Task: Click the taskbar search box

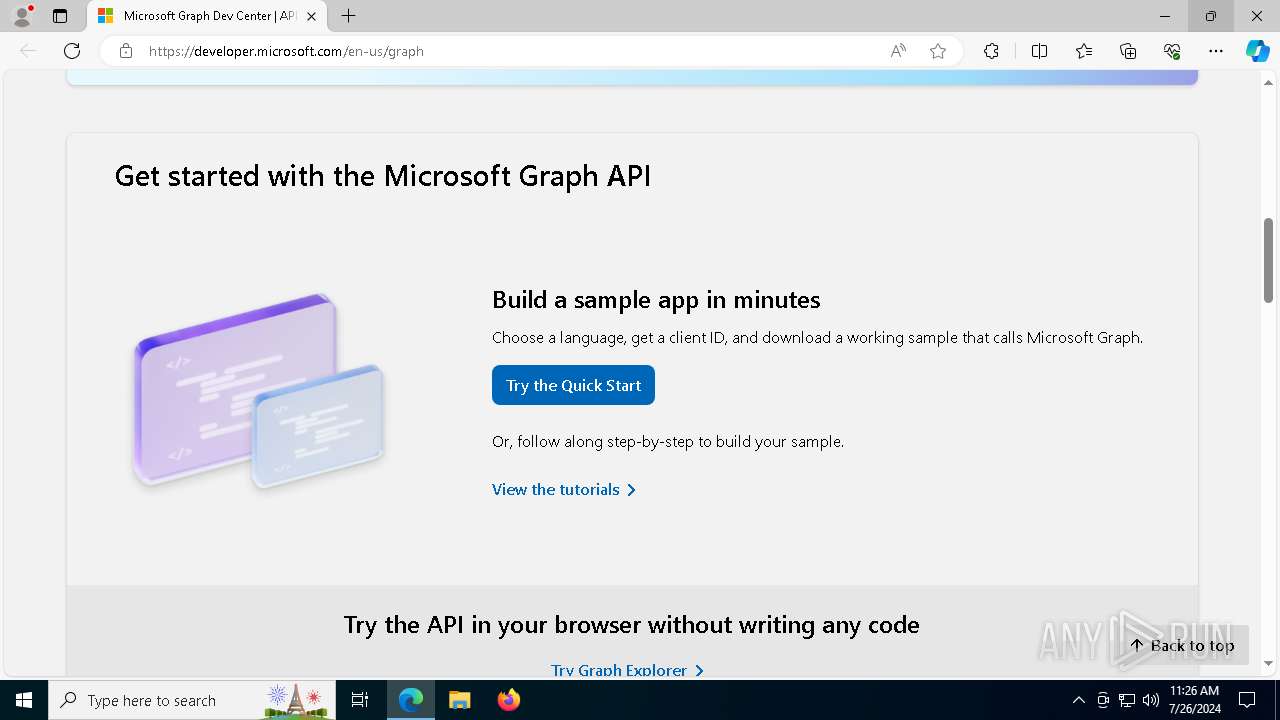Action: click(192, 700)
